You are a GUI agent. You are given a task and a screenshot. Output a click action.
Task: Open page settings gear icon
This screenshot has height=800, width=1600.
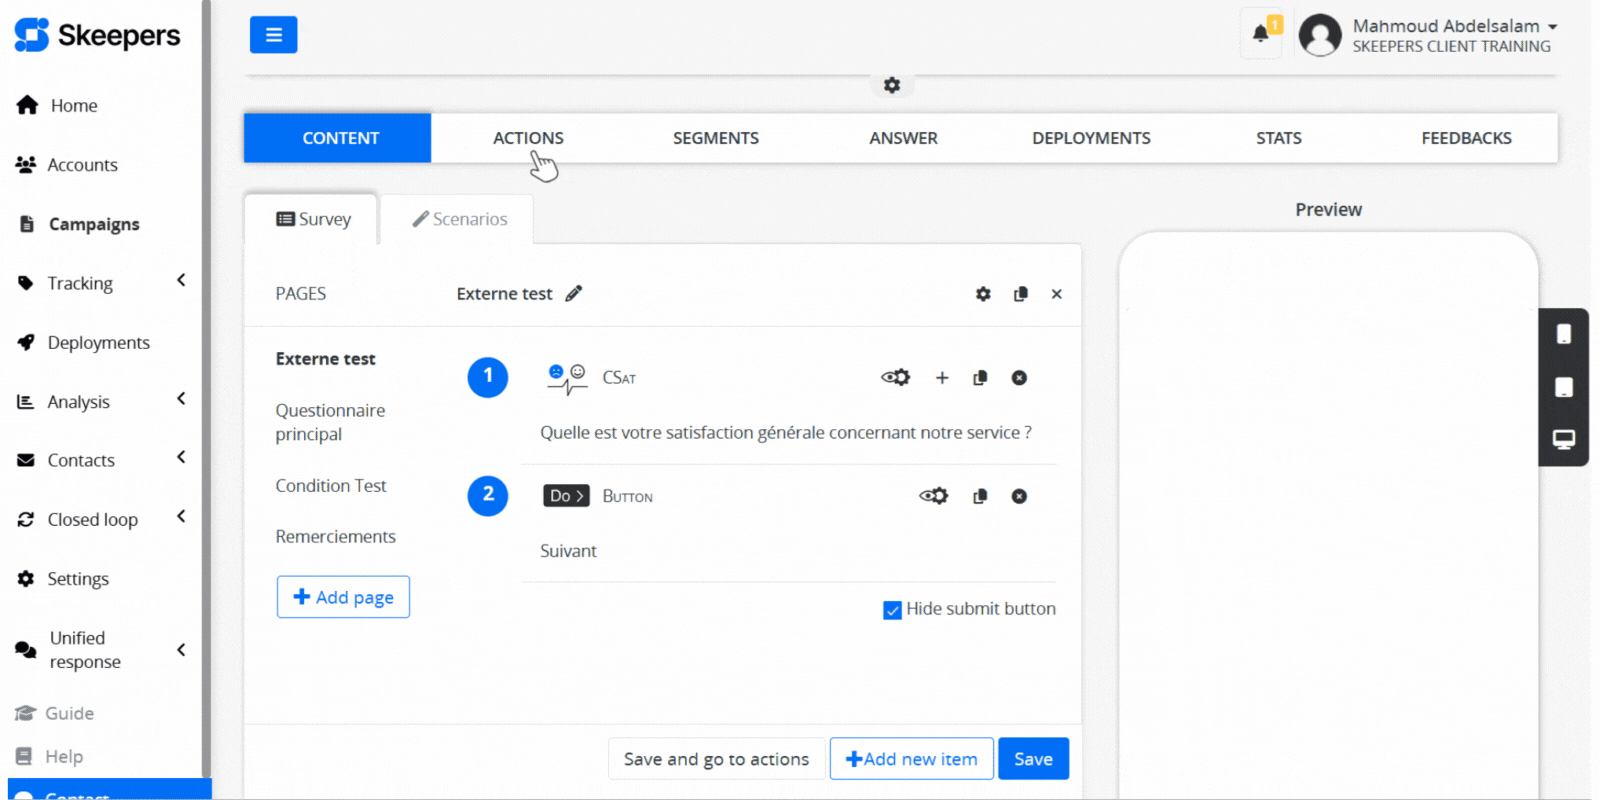coord(983,294)
